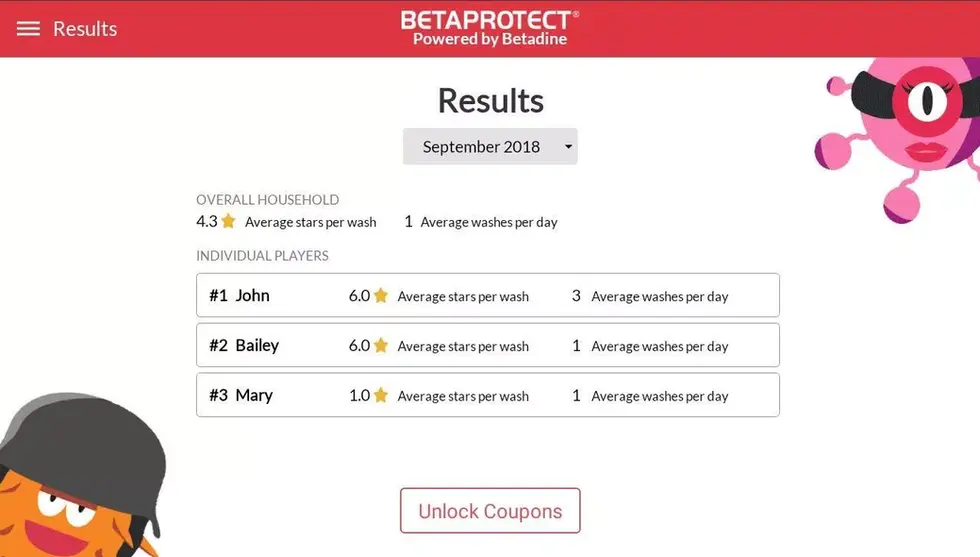Click the Overall Household section label
The width and height of the screenshot is (980, 557).
(268, 199)
